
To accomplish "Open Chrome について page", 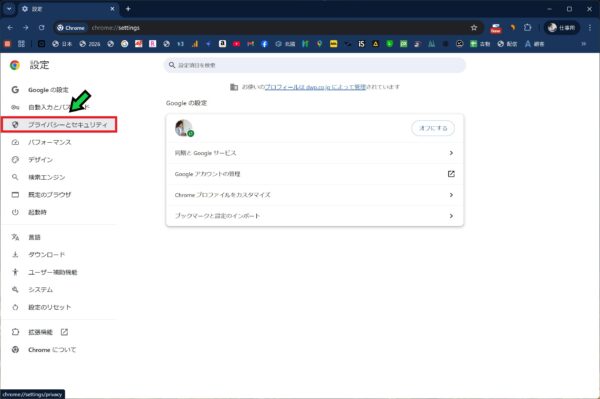I will [59, 350].
